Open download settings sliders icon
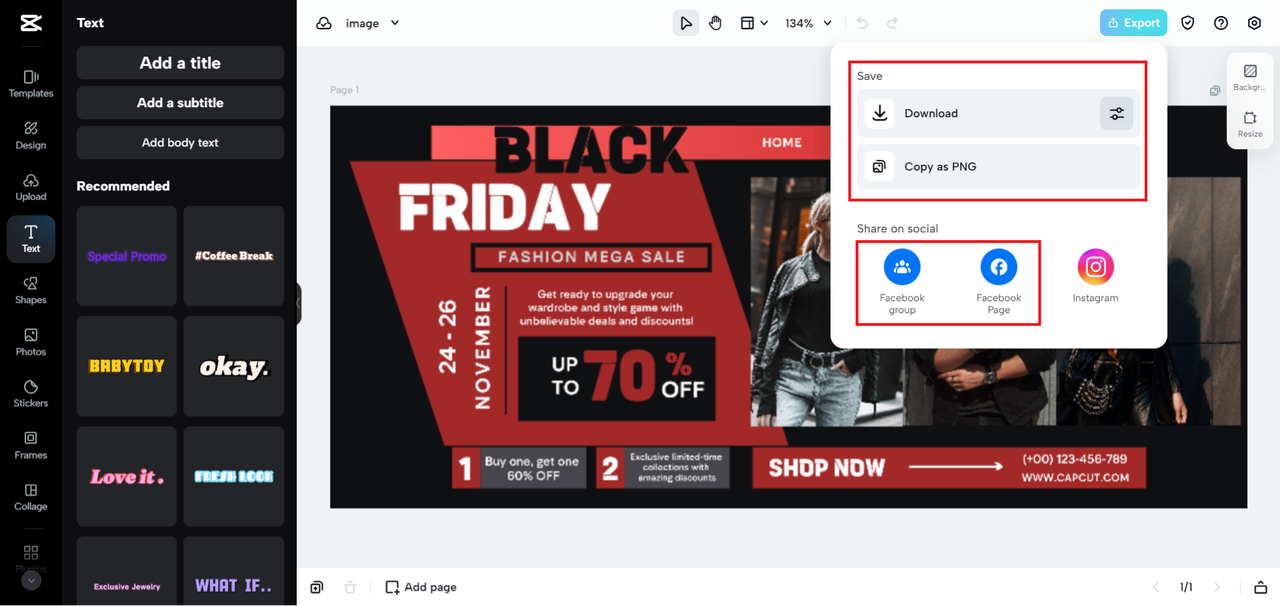 pos(1117,113)
